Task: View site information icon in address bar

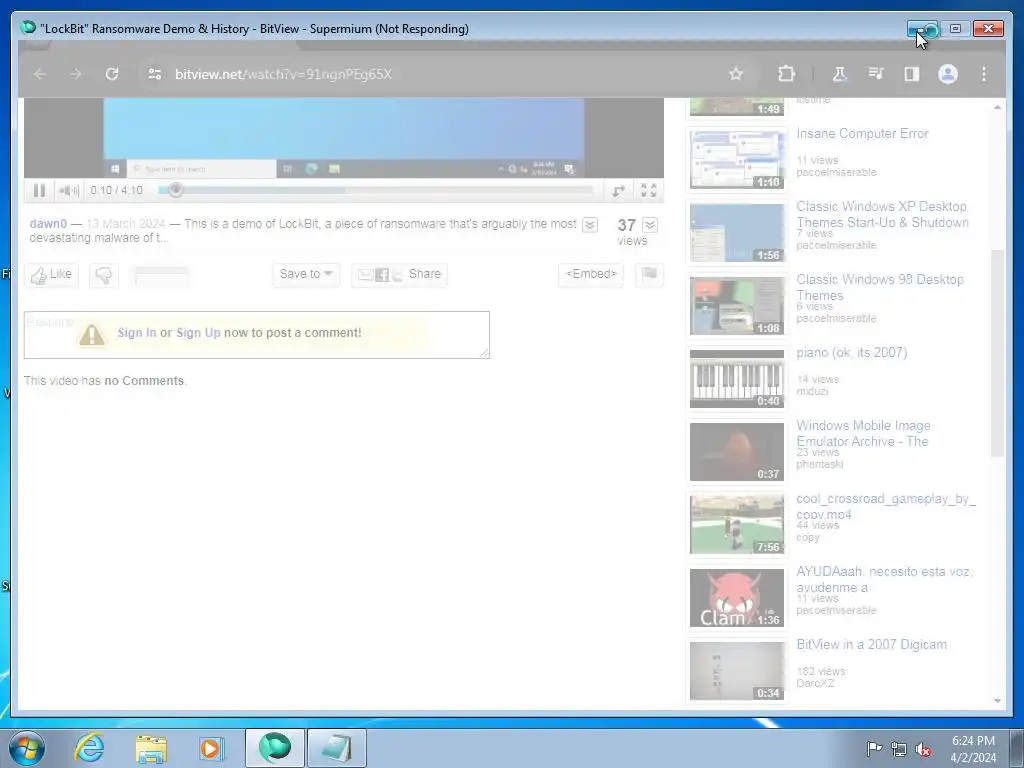Action: click(155, 74)
